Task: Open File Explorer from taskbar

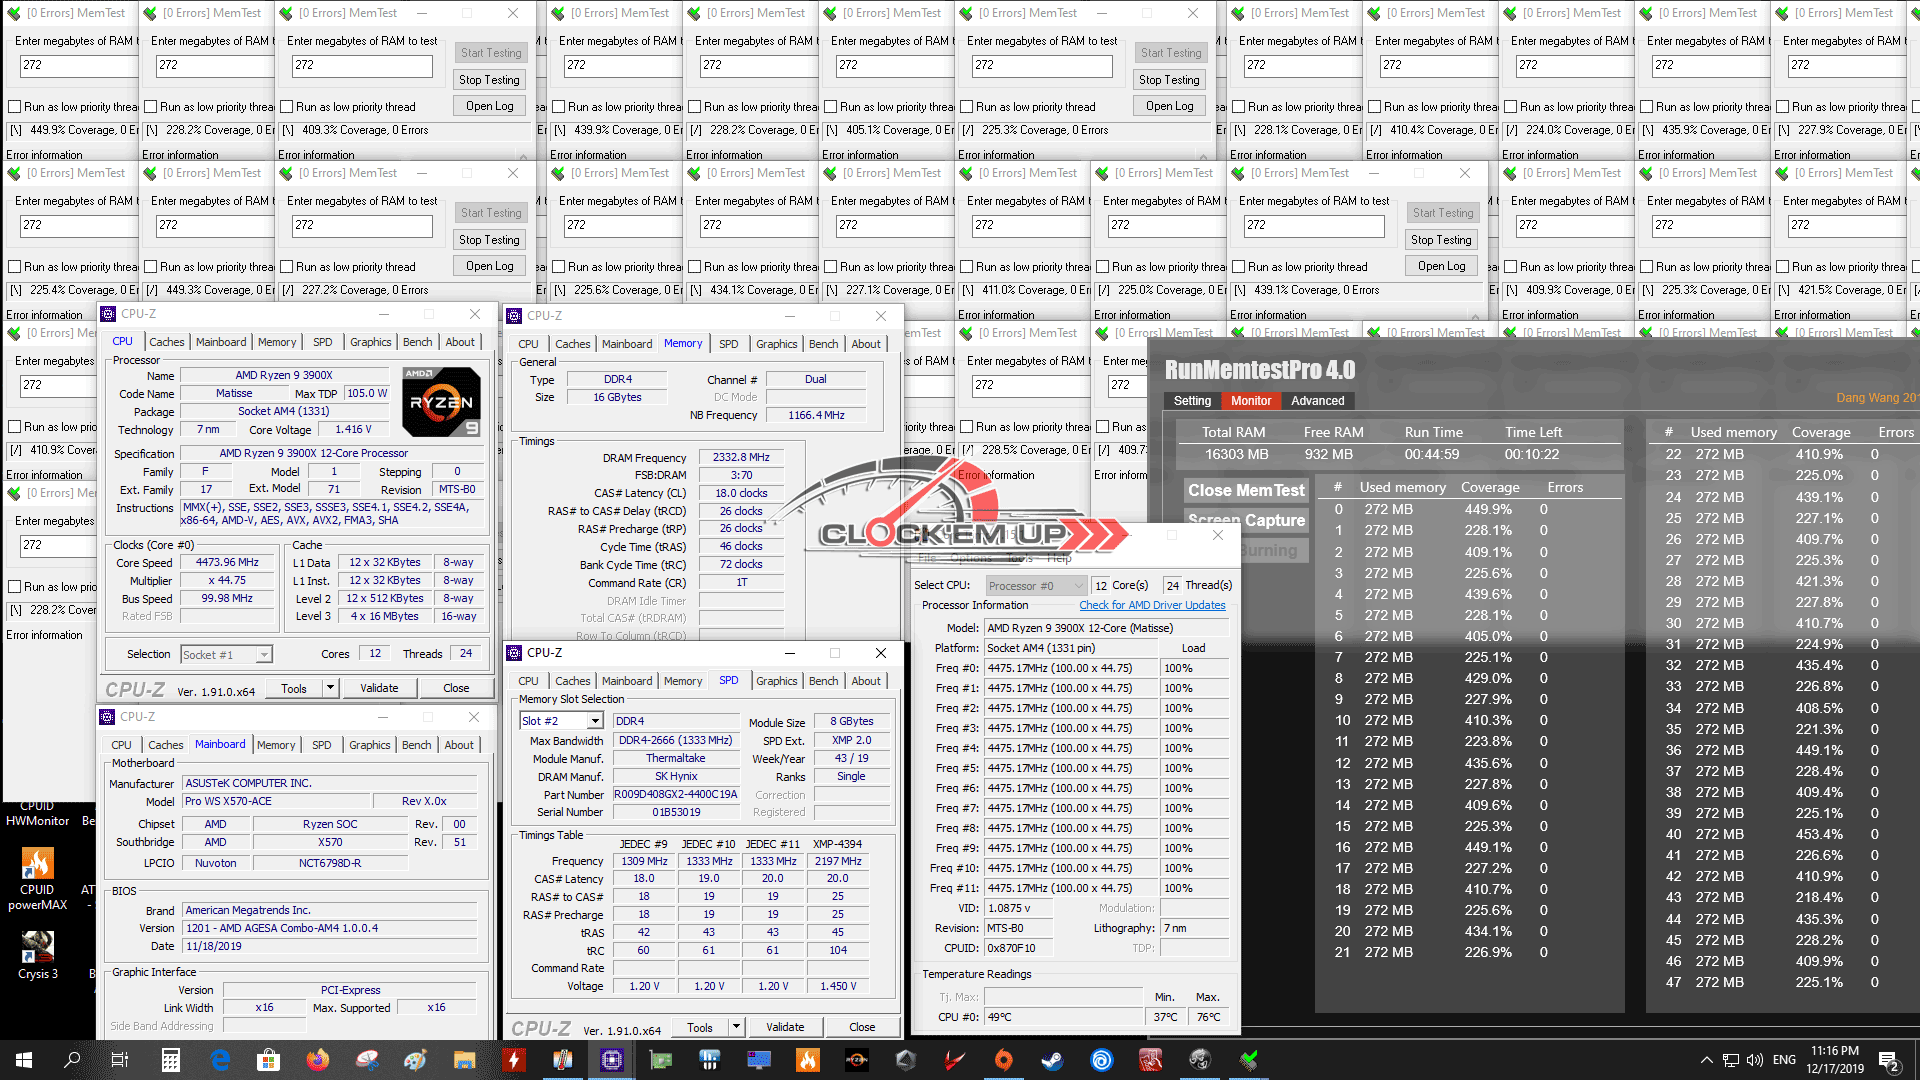Action: click(464, 1059)
